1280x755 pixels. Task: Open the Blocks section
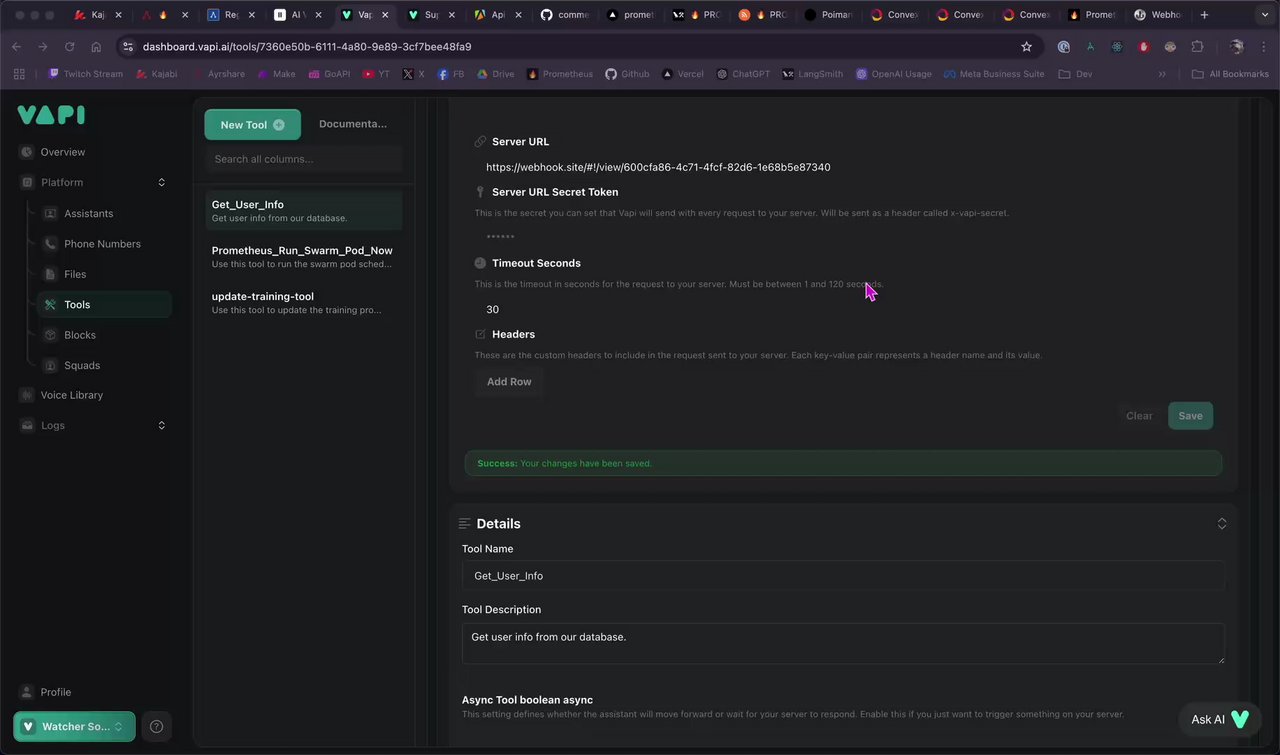pos(80,335)
